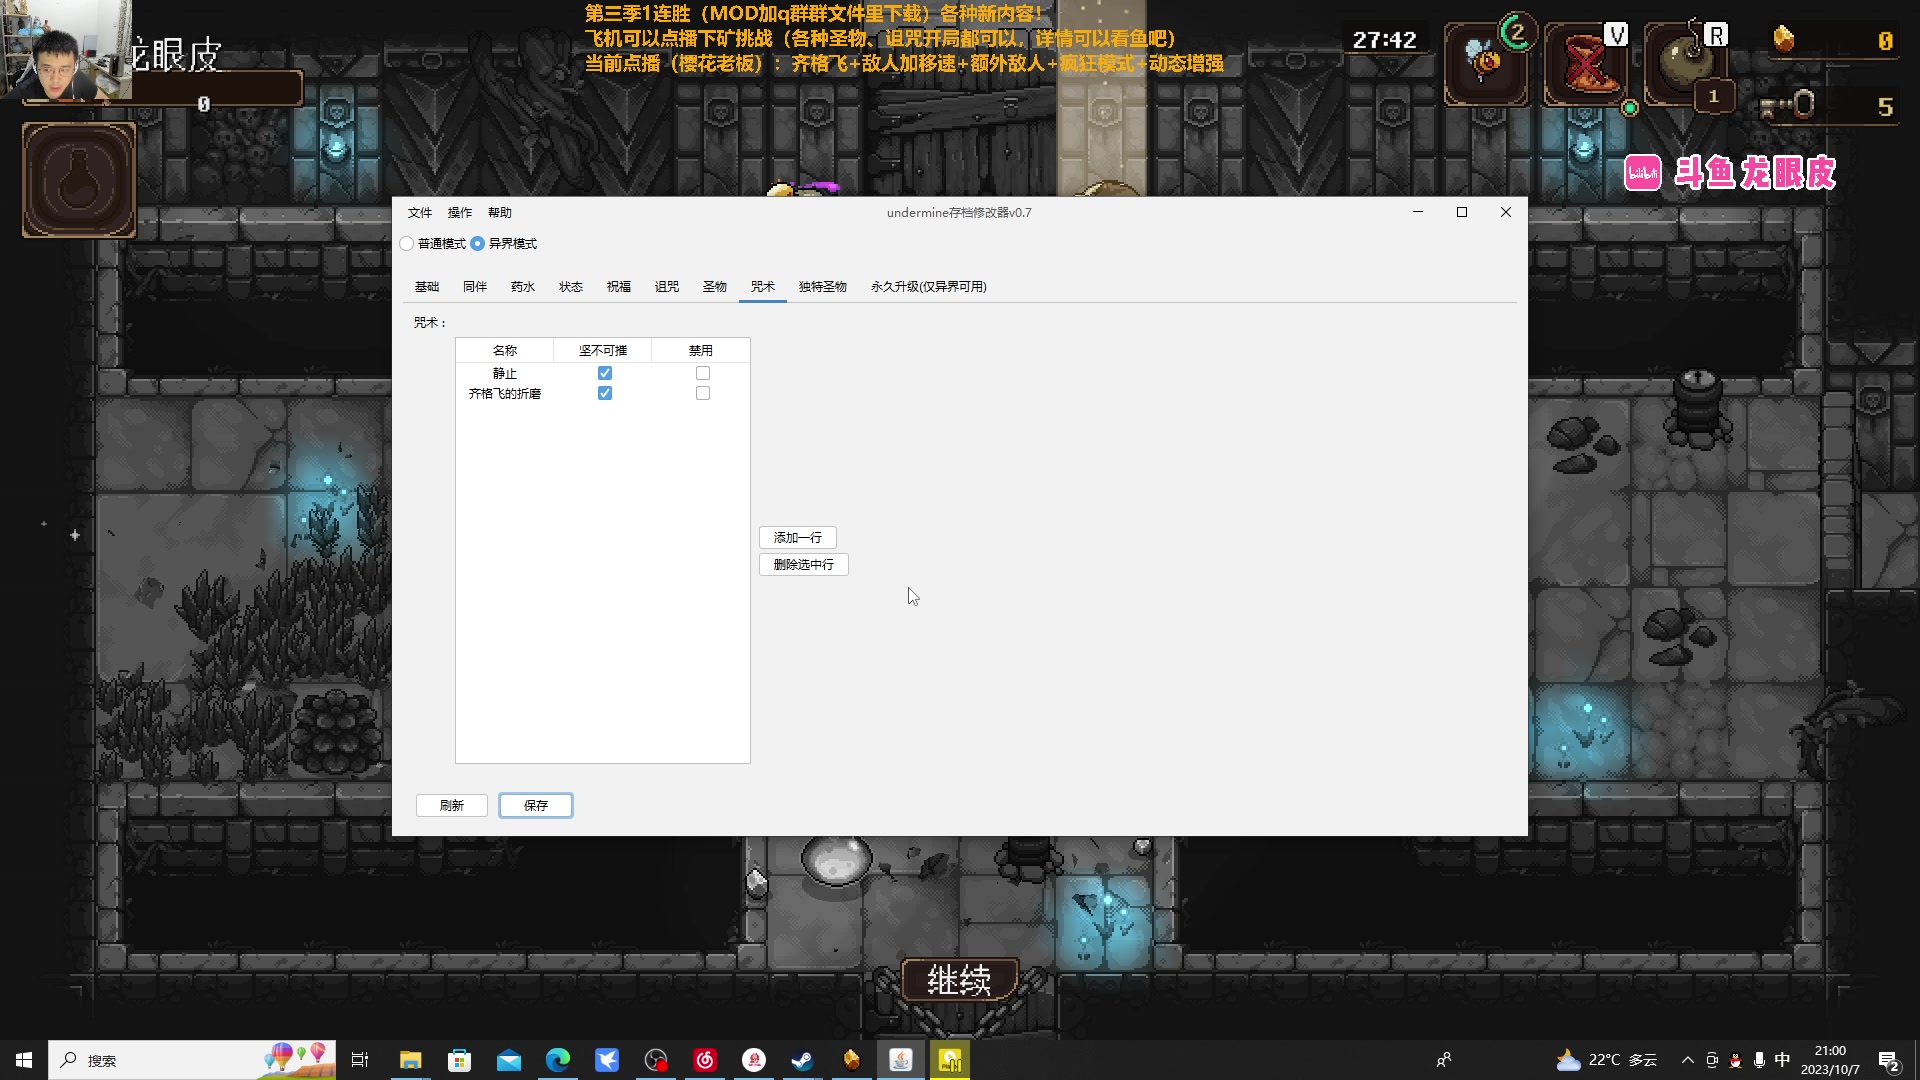Viewport: 1920px width, 1080px height.
Task: Click the gold nugget counter icon
Action: click(x=1784, y=39)
